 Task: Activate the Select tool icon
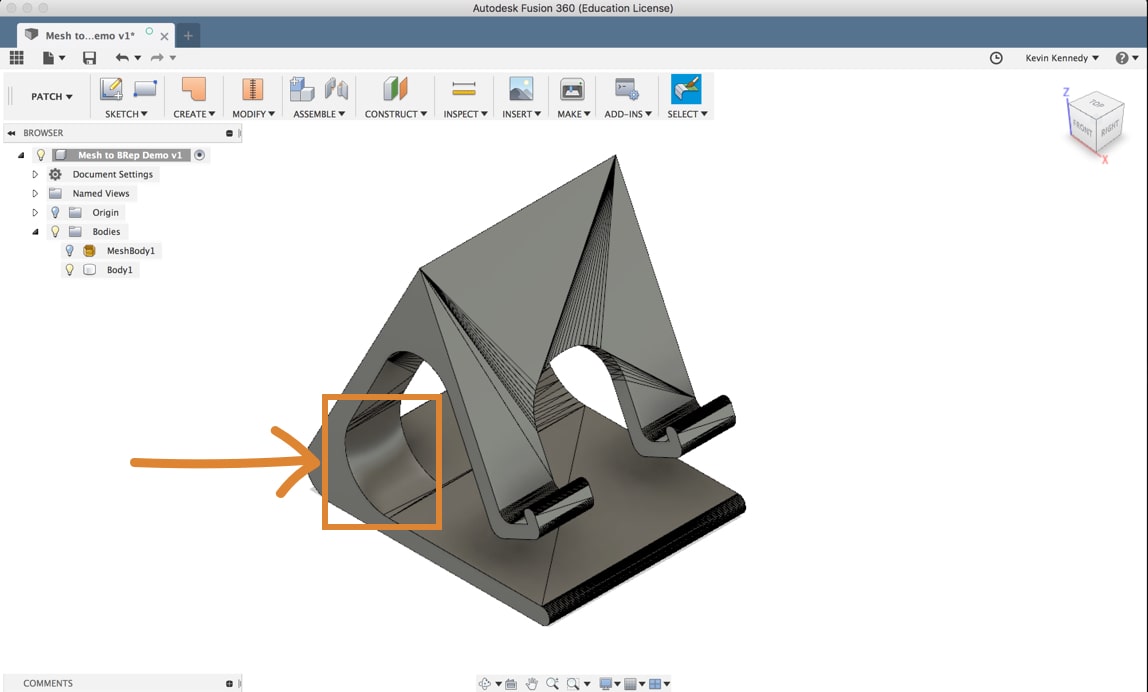(x=686, y=89)
